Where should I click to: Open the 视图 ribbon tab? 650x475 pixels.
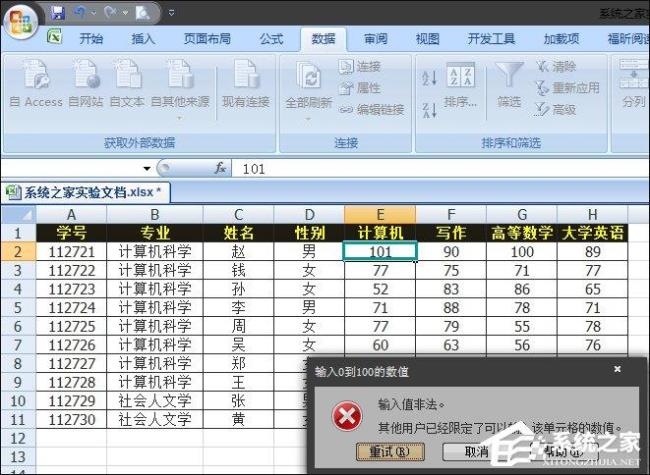point(427,39)
